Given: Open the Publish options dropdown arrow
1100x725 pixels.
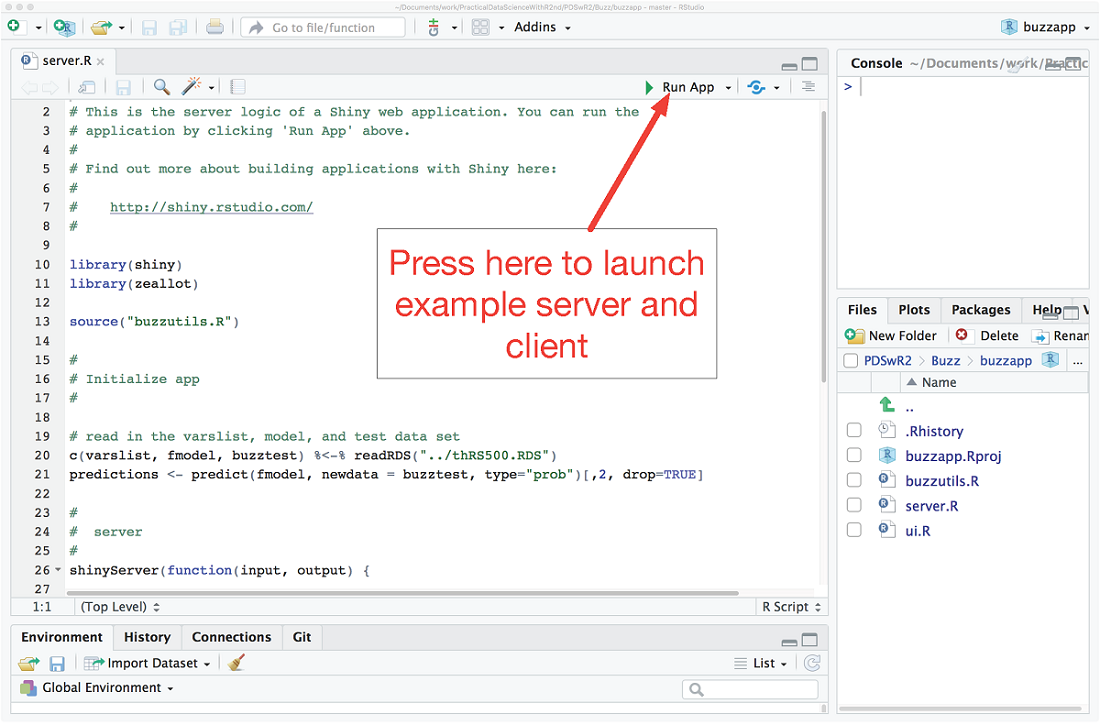Looking at the screenshot, I should click(777, 88).
